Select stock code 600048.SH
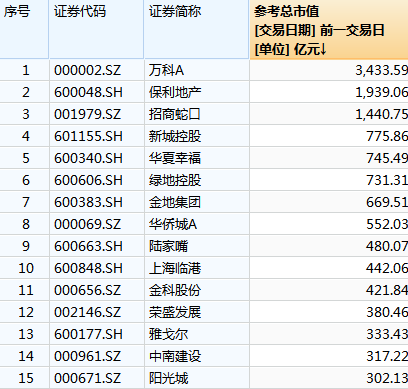 tap(88, 92)
